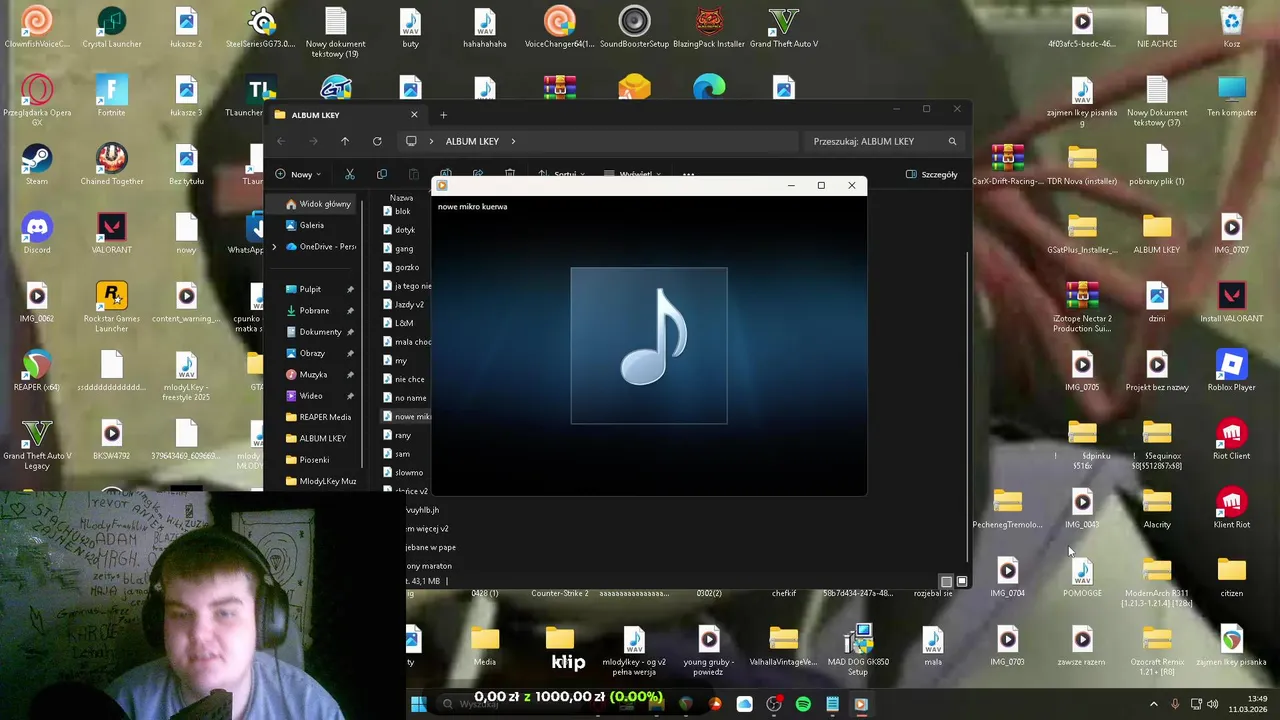1280x720 pixels.
Task: Open Dokumenty in Explorer sidebar
Action: click(320, 332)
